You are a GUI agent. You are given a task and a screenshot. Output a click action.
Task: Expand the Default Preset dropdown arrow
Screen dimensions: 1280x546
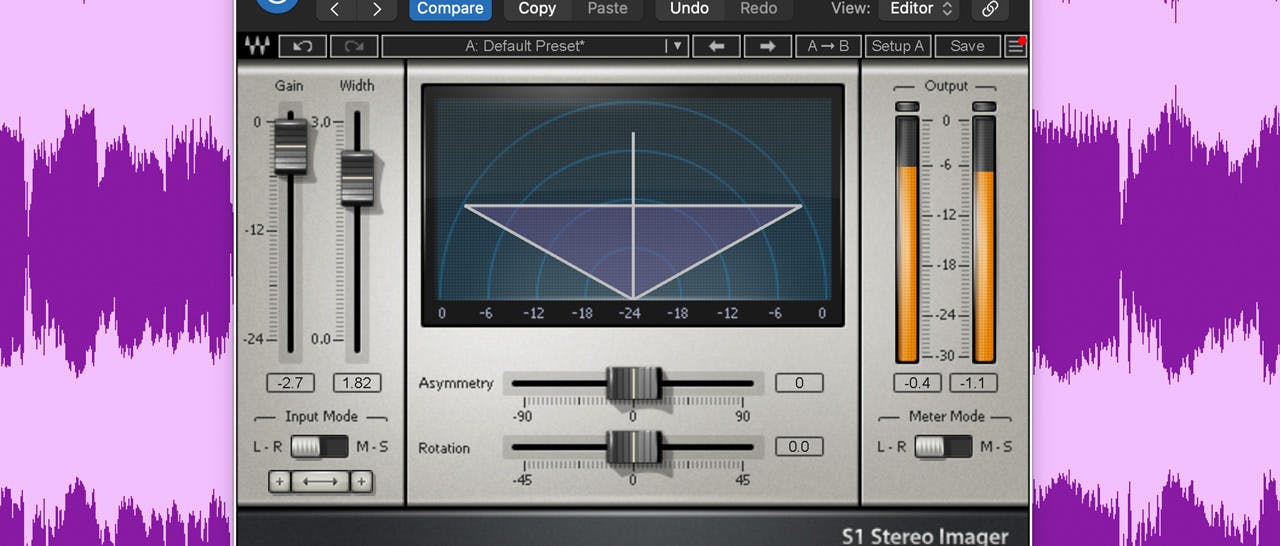[x=677, y=46]
